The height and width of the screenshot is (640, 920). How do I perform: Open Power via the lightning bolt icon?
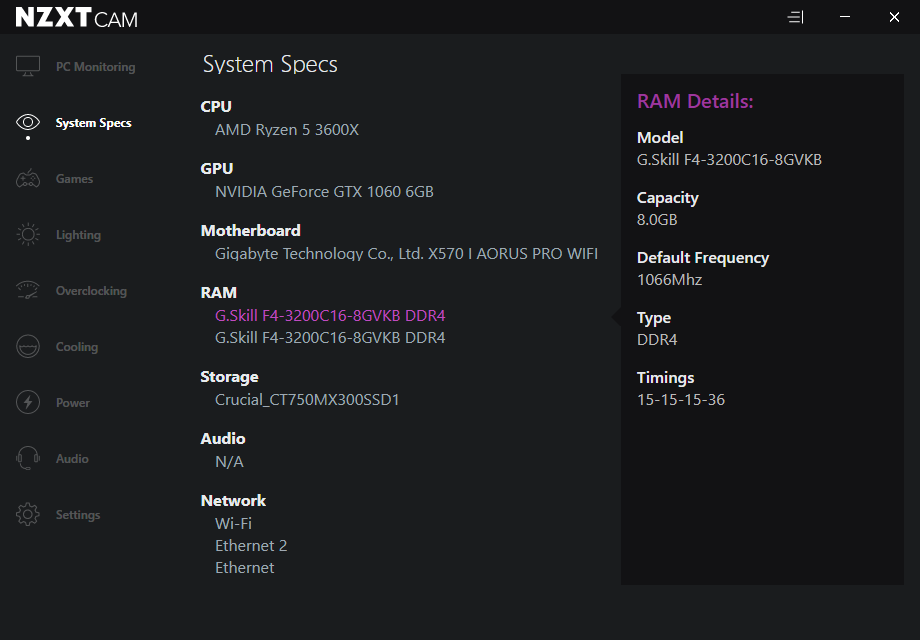pos(28,403)
